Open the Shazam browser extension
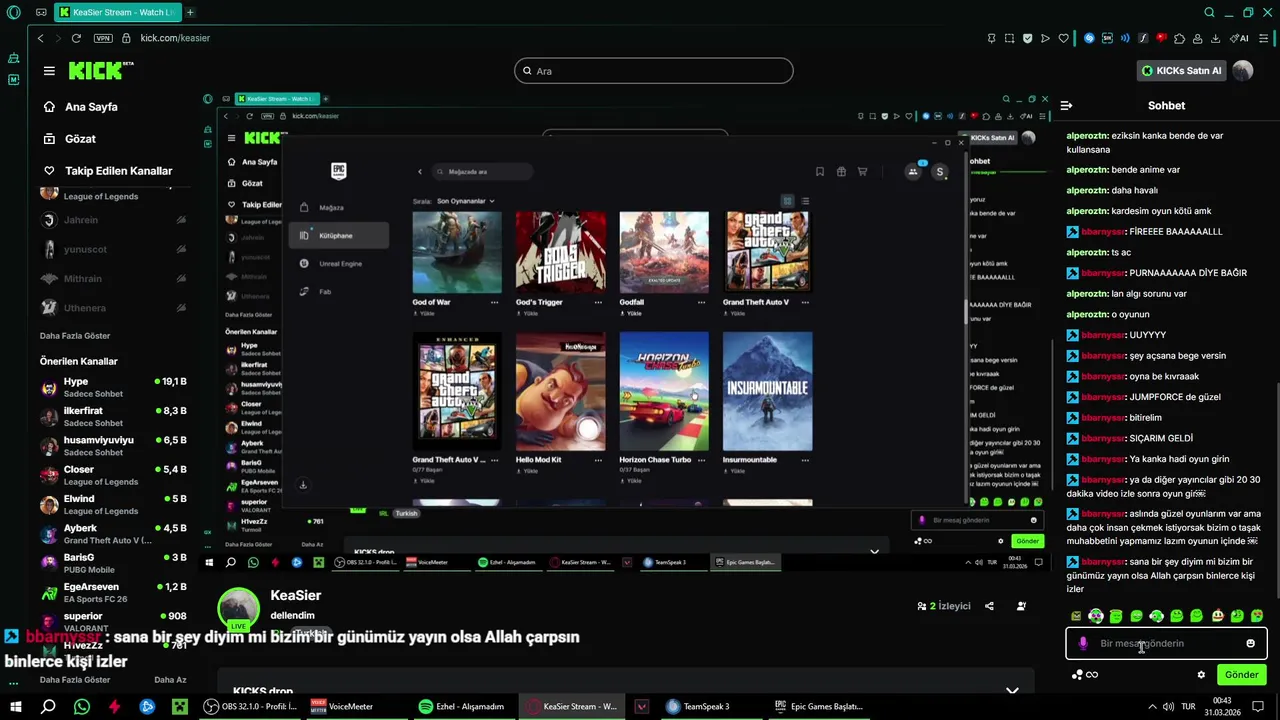1280x720 pixels. click(1089, 38)
